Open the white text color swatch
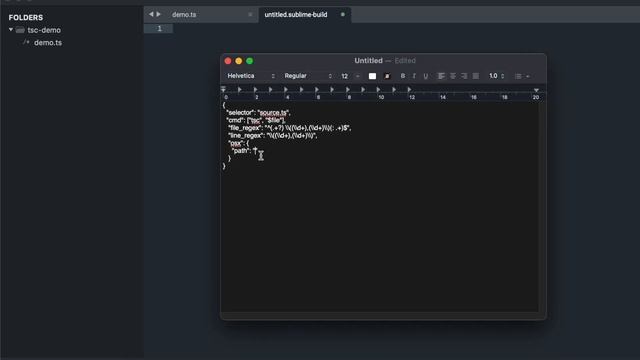 pyautogui.click(x=372, y=76)
